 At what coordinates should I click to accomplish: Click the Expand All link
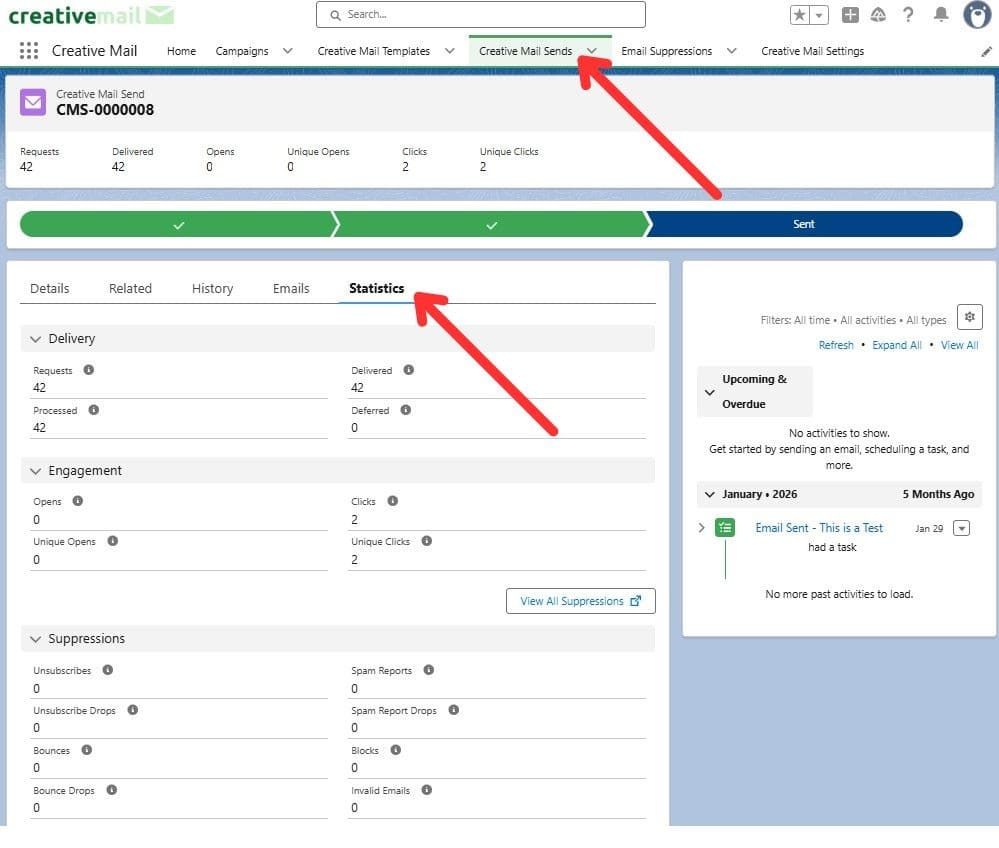(897, 345)
